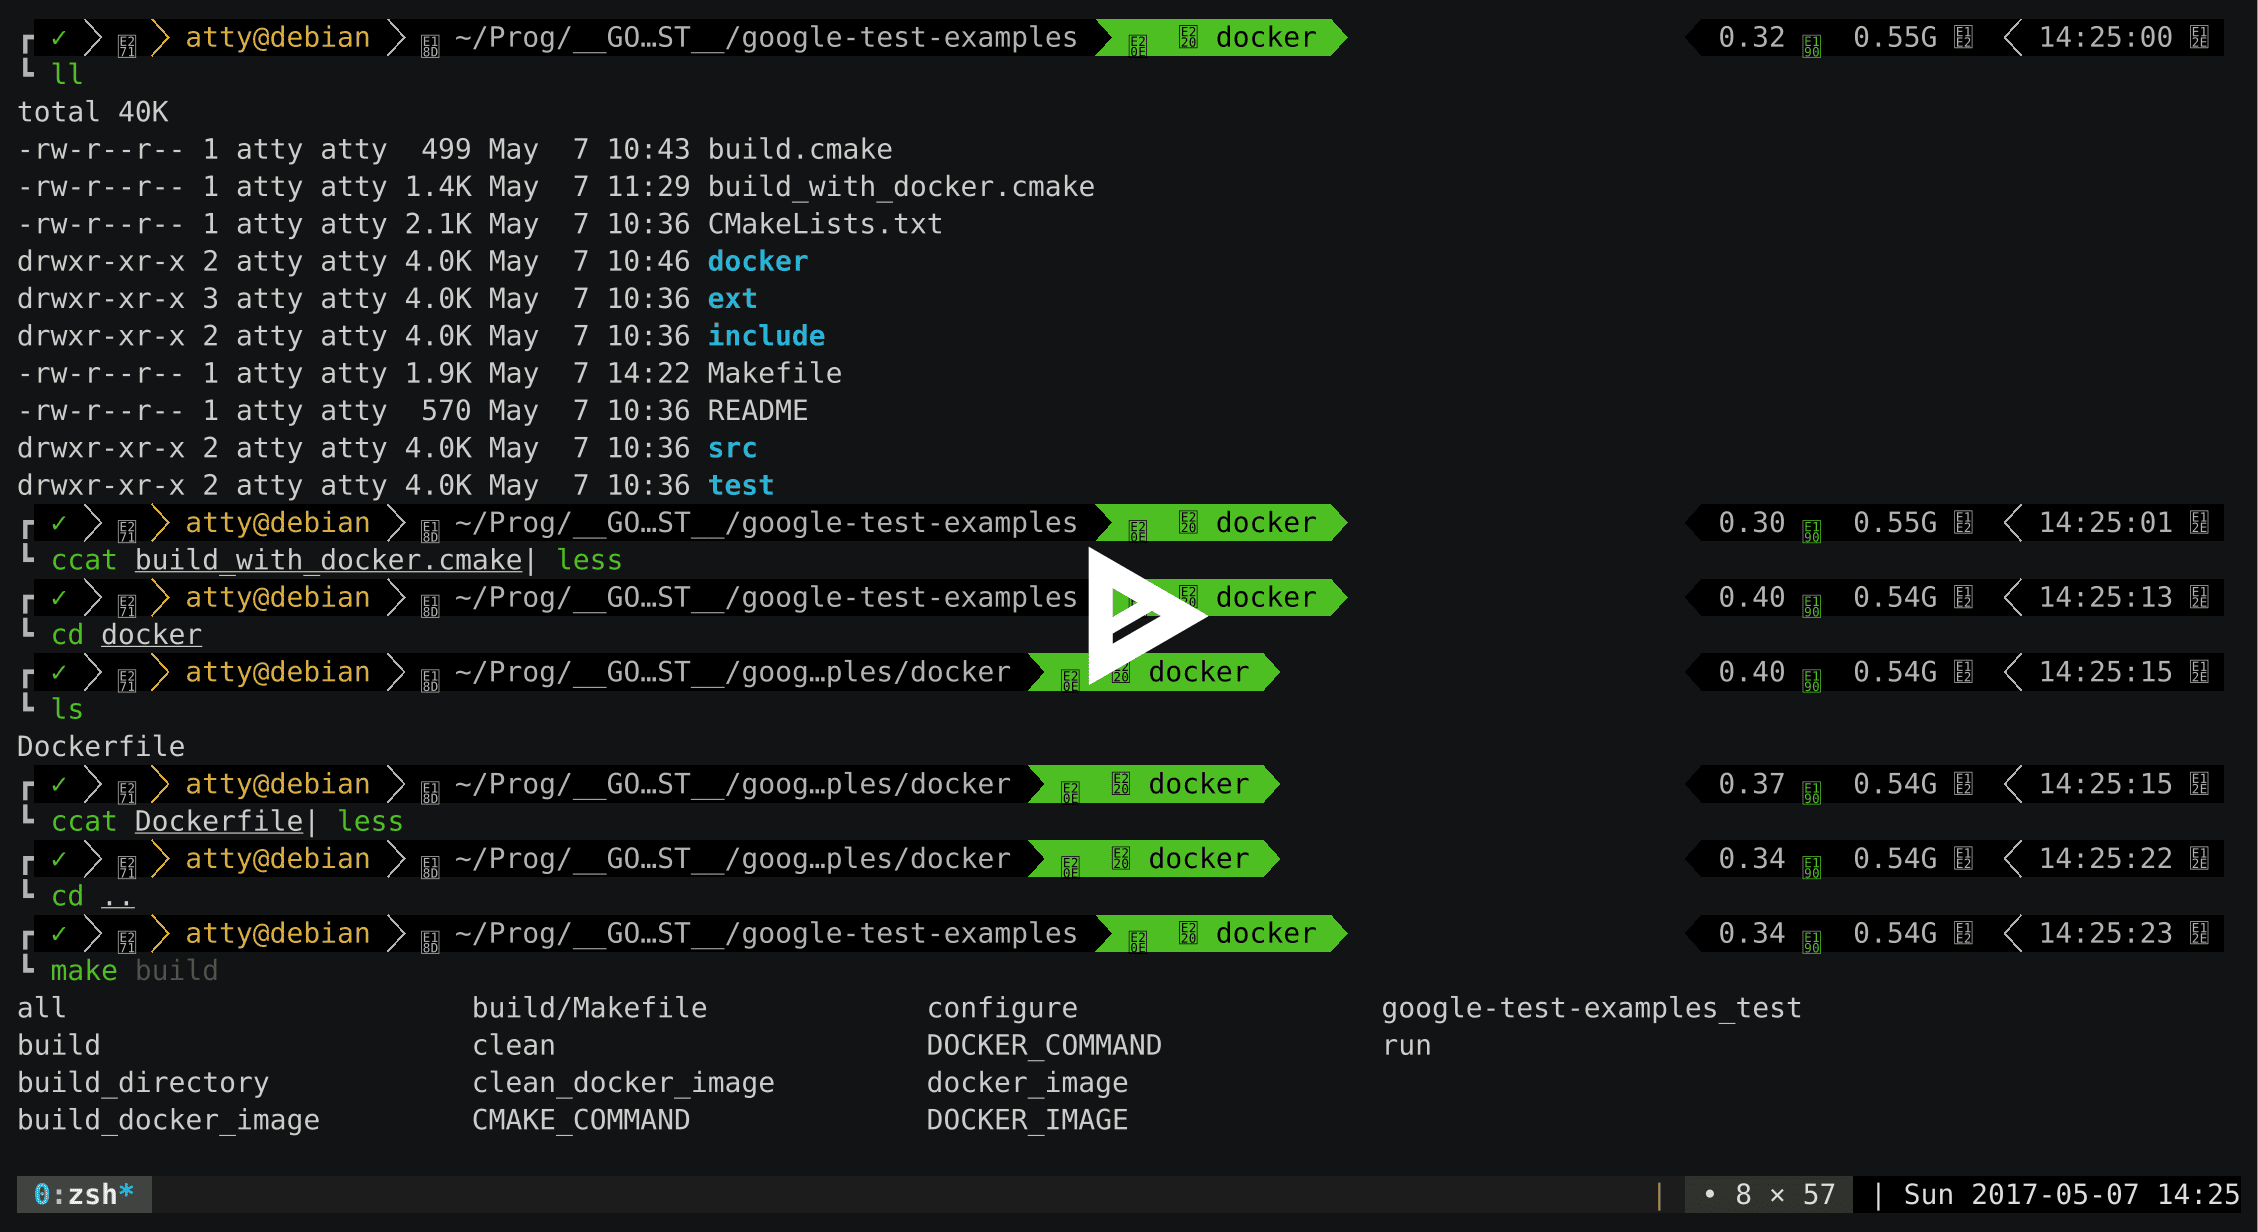This screenshot has width=2258, height=1232.
Task: Click the CMAKE_COMMAND completion entry
Action: point(581,1120)
